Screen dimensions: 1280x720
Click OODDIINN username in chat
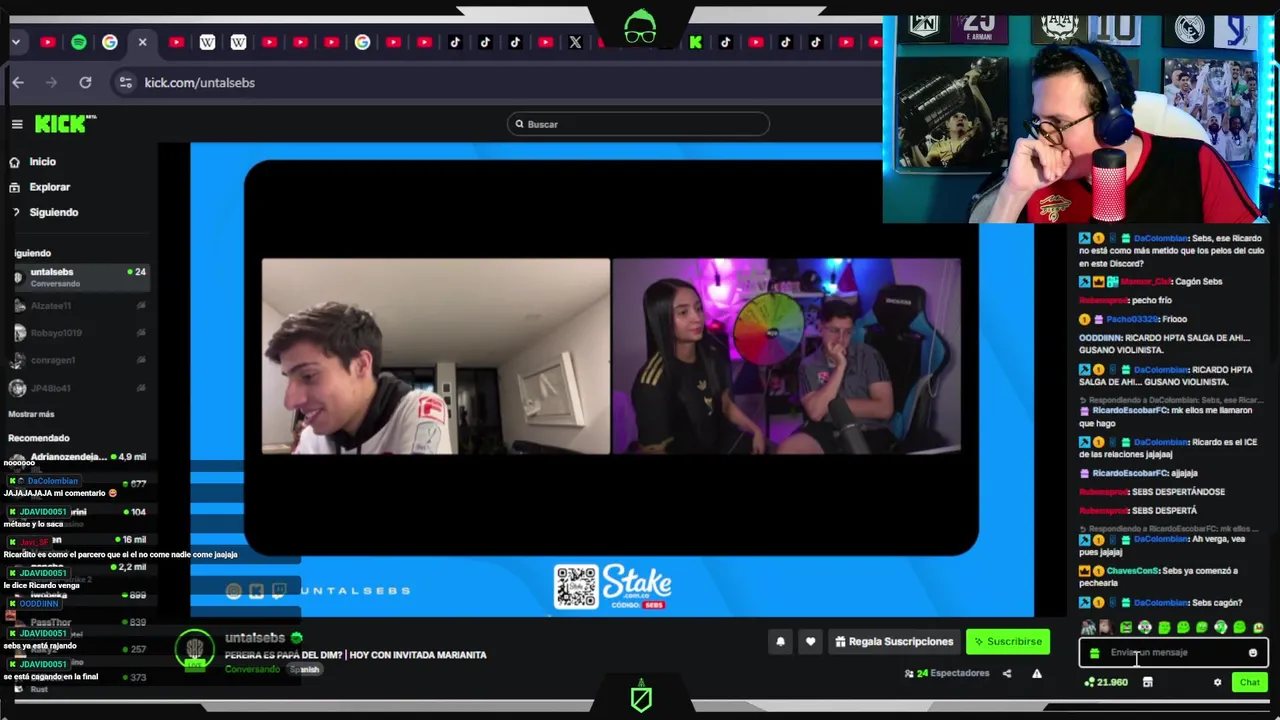(x=1100, y=338)
